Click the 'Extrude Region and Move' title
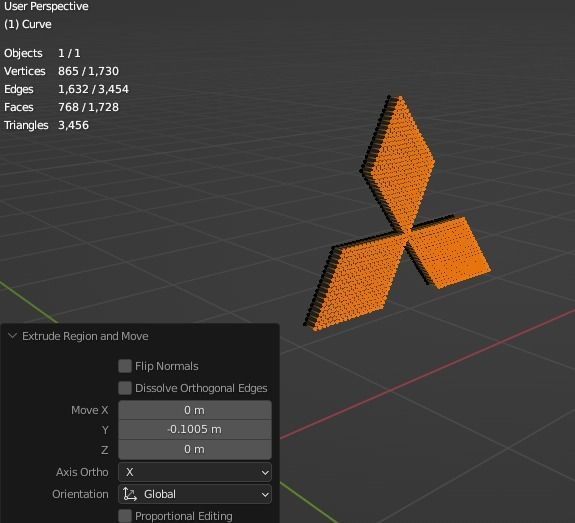This screenshot has height=523, width=575. coord(85,336)
